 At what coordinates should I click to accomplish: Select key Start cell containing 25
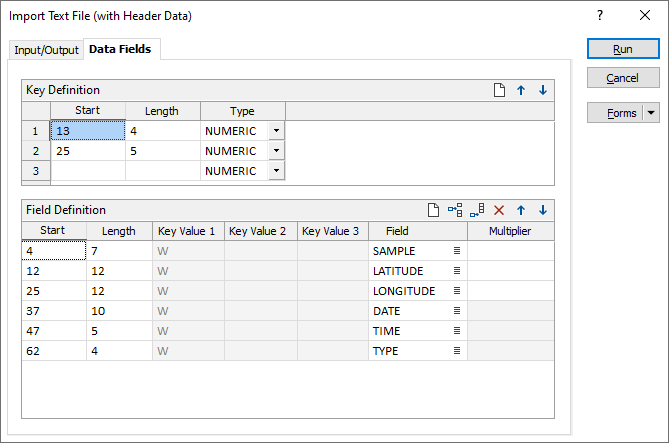click(88, 151)
